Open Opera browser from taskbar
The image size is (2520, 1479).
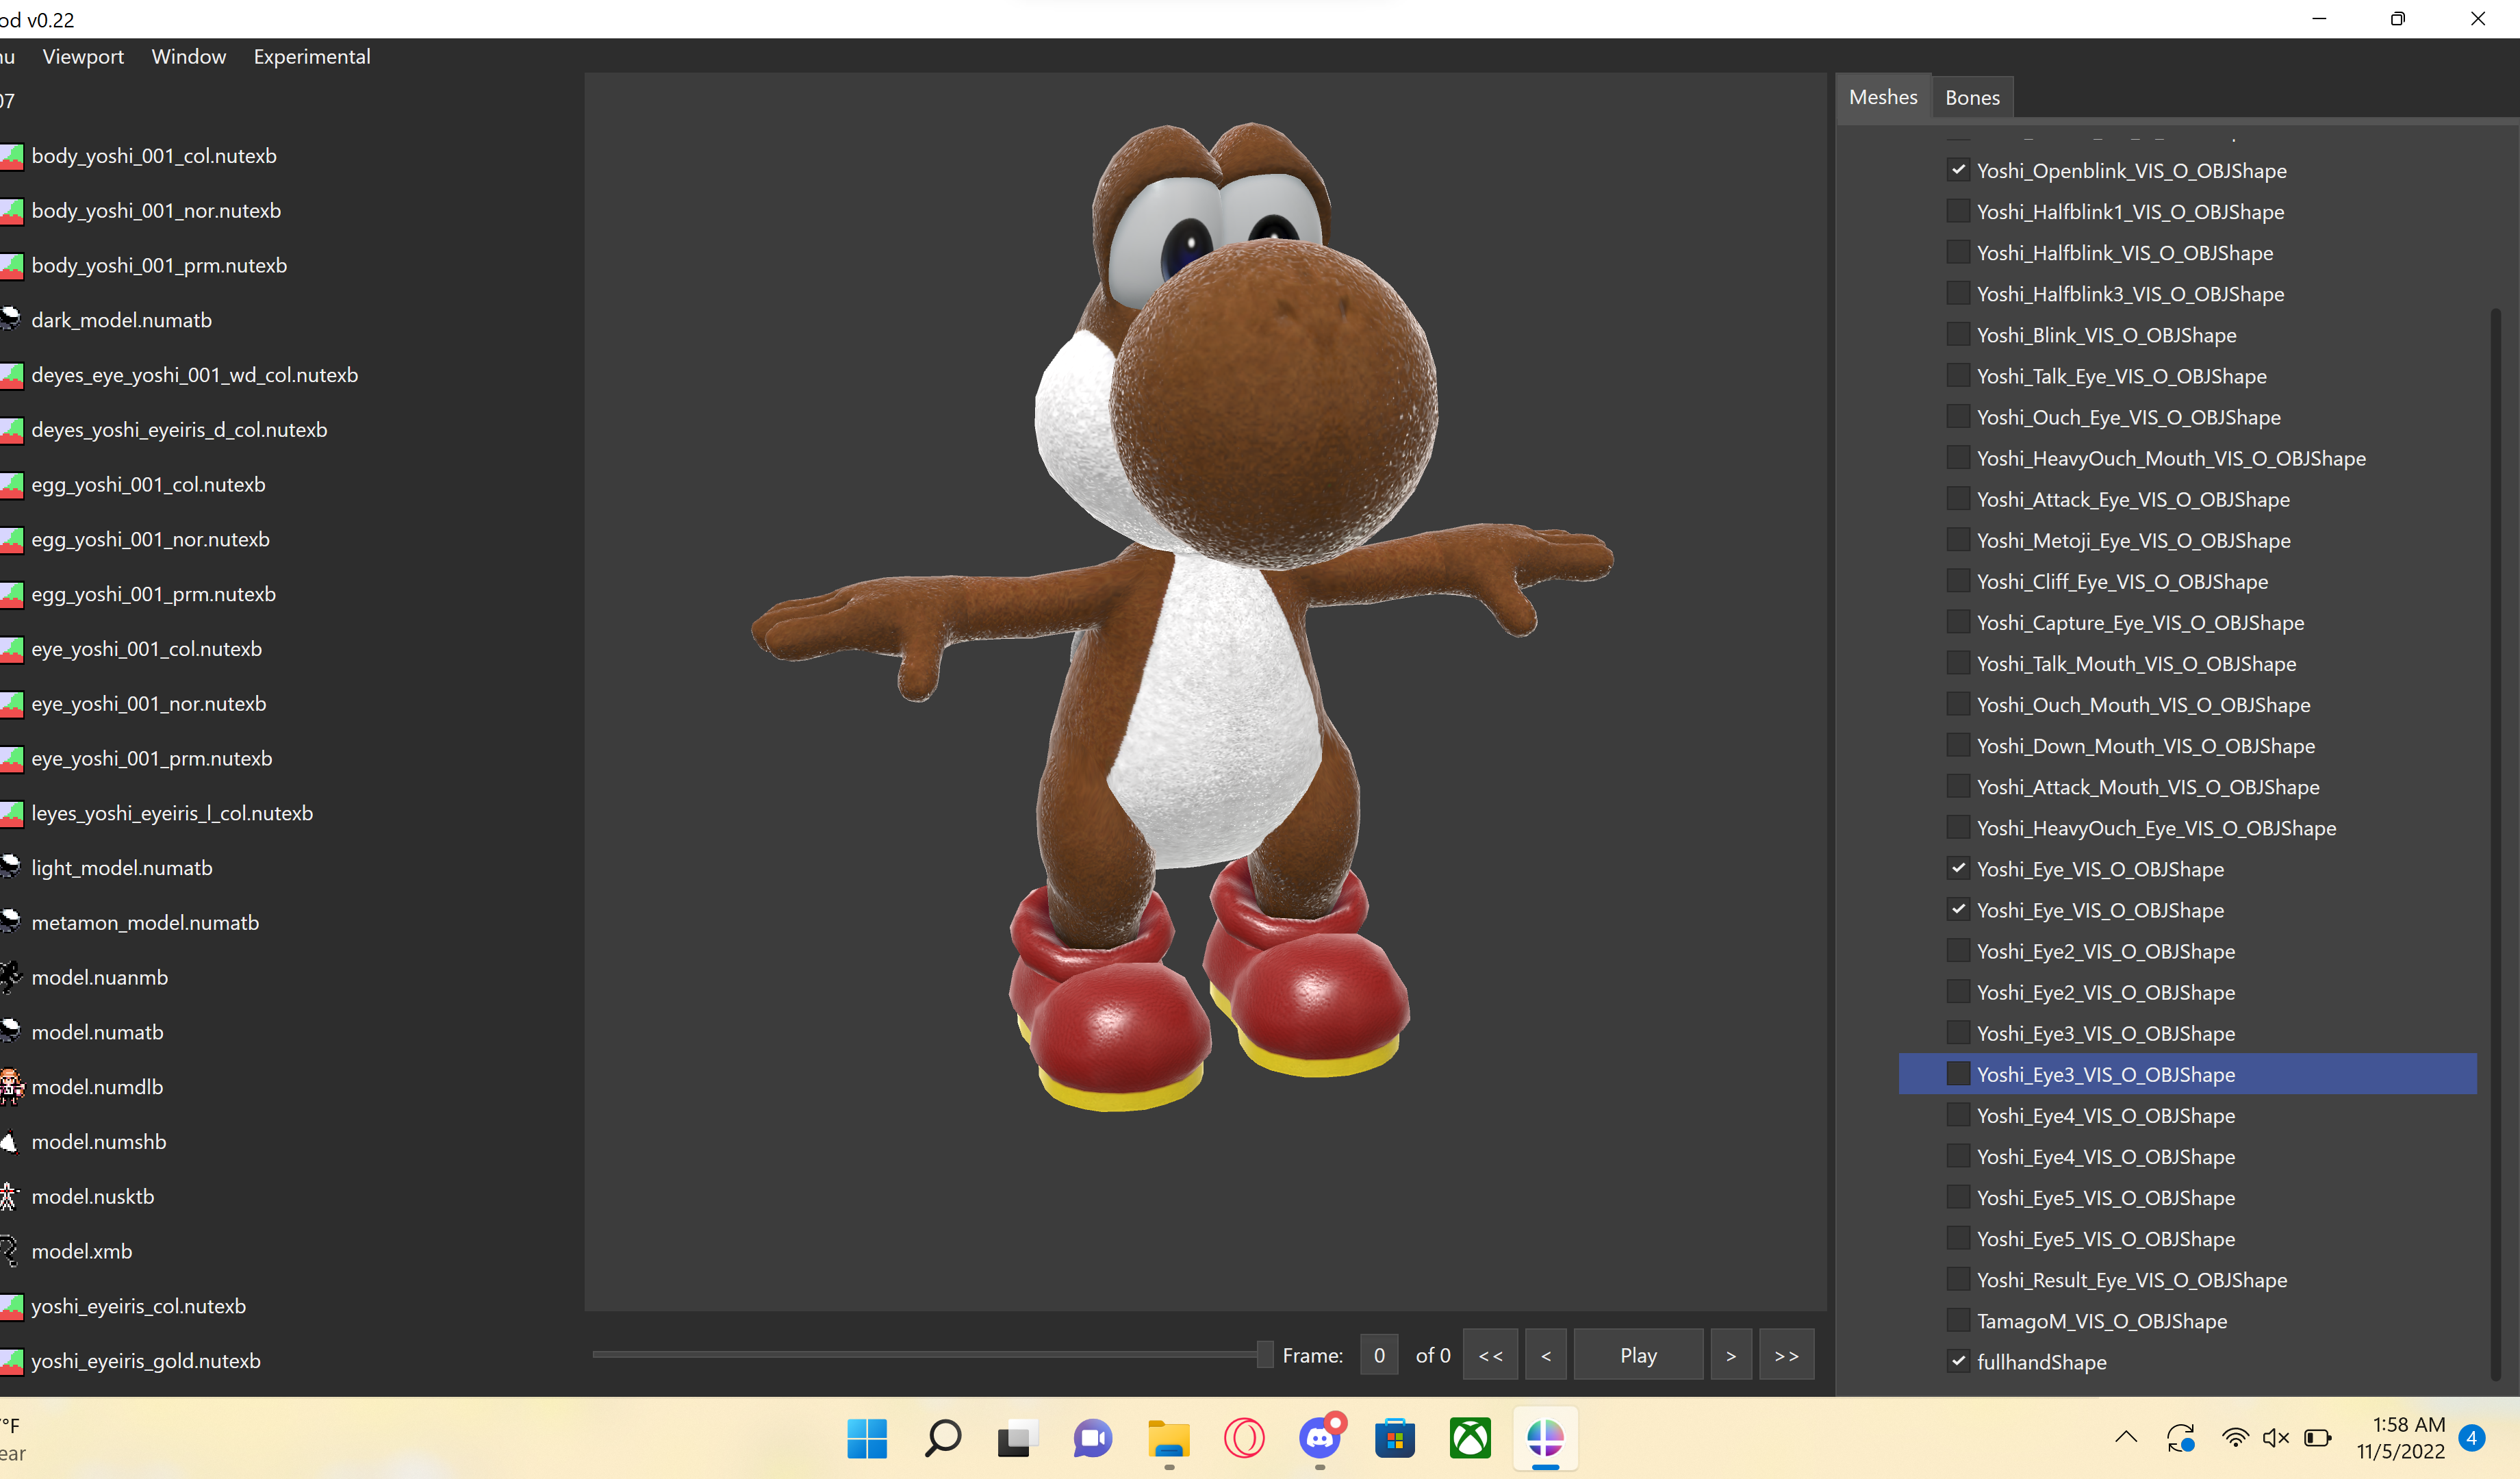tap(1244, 1439)
